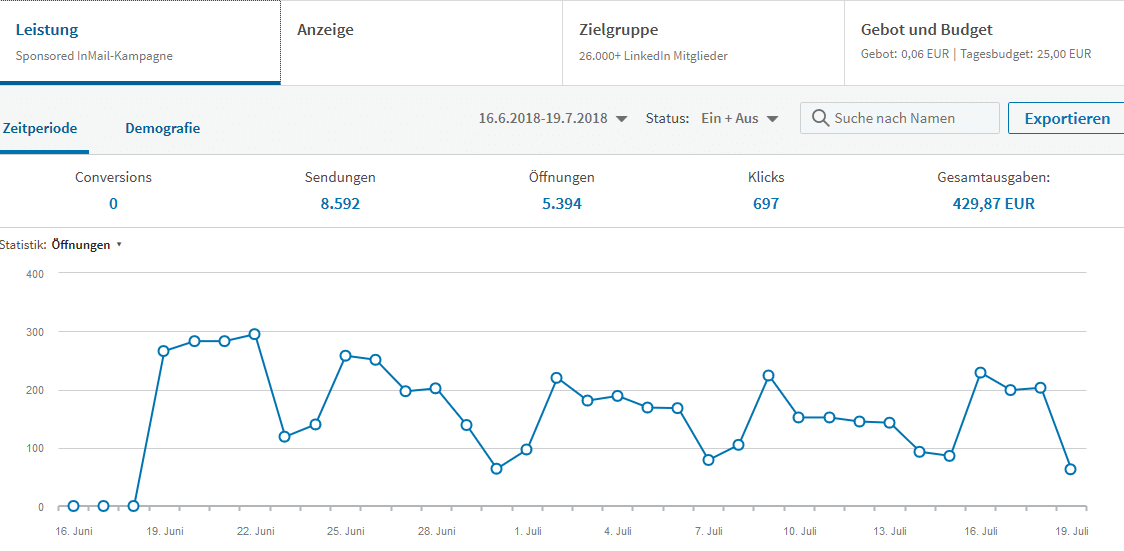Click the Sendungen value 8.592
The height and width of the screenshot is (551, 1124).
[x=340, y=204]
